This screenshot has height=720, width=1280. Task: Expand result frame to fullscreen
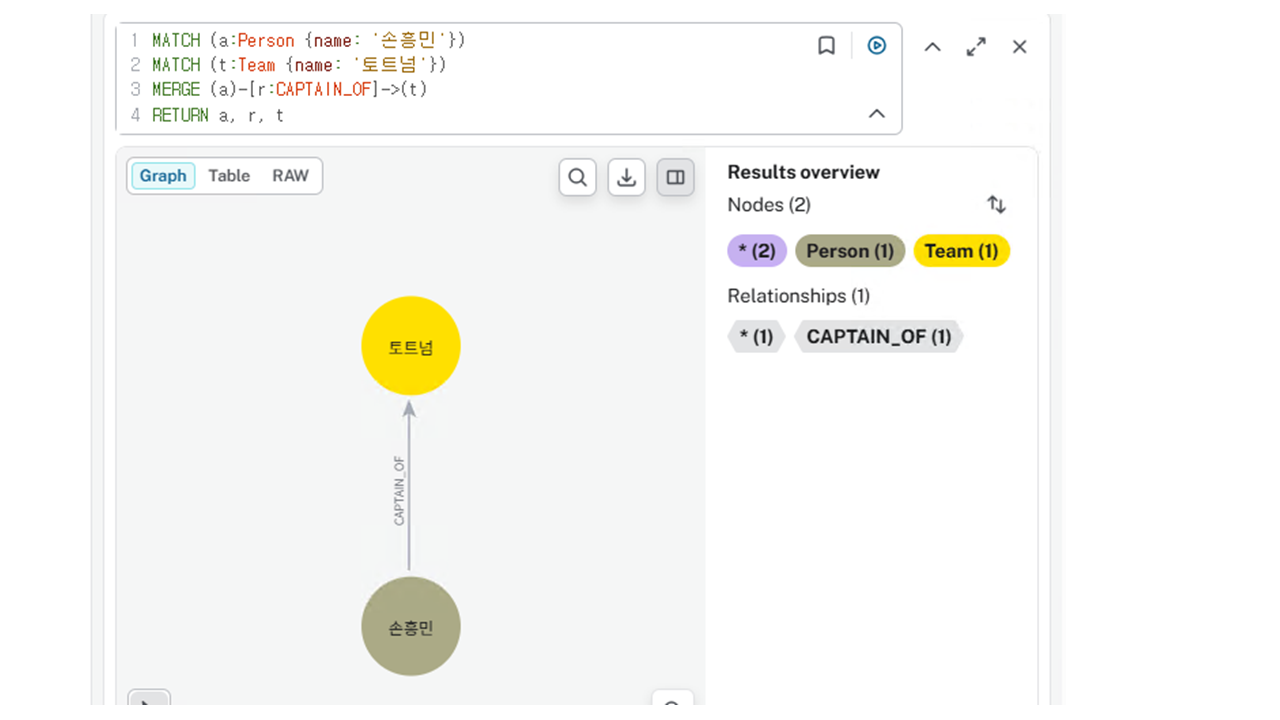pyautogui.click(x=976, y=47)
